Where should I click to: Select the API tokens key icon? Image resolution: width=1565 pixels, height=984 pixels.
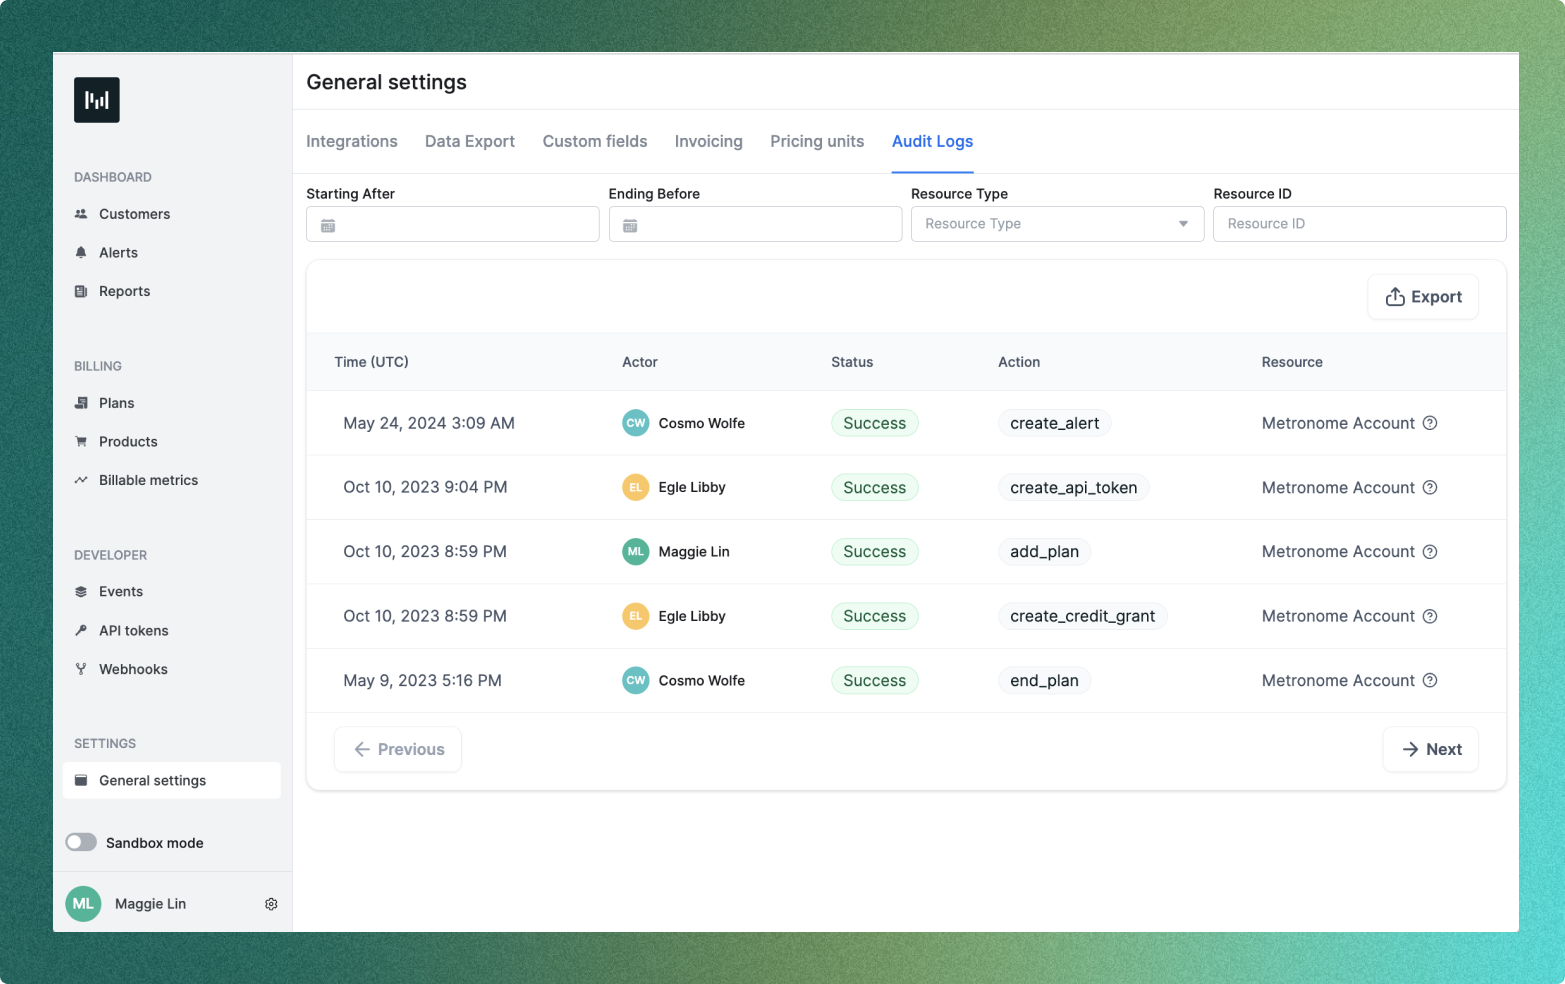(x=81, y=630)
